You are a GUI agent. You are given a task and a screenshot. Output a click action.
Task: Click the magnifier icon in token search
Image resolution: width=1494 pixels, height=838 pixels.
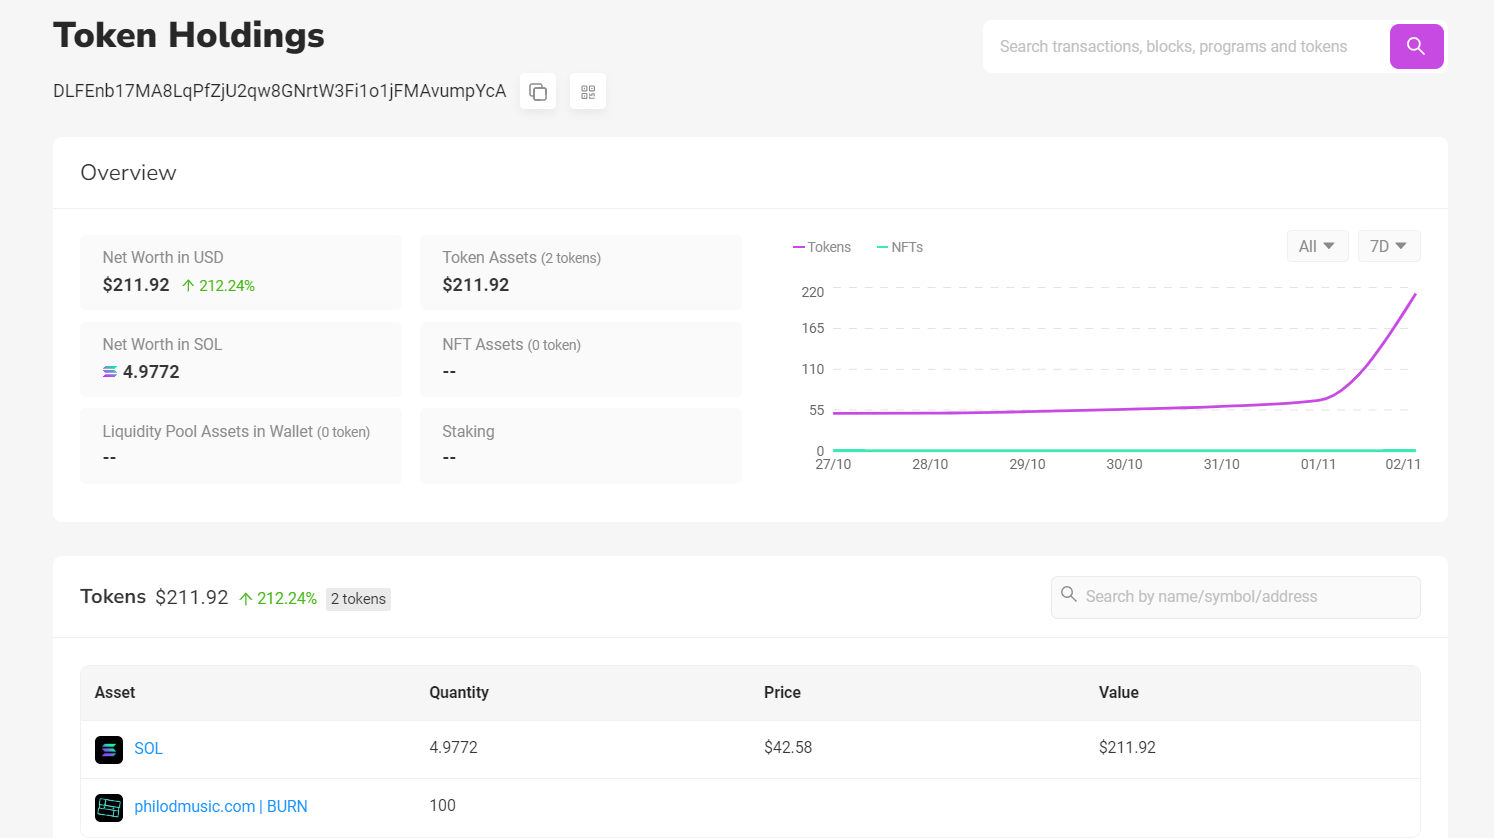[1069, 595]
